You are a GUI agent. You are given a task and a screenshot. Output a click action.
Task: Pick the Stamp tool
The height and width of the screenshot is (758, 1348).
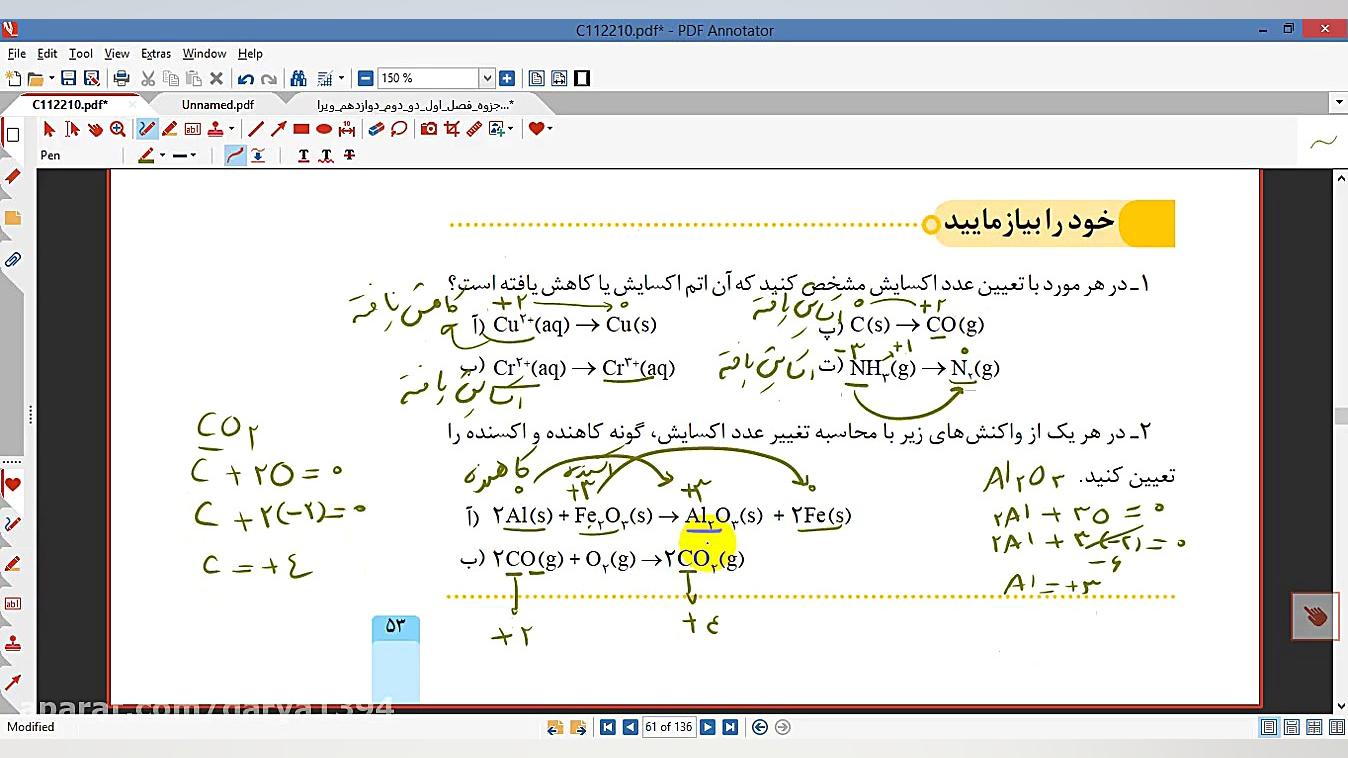216,128
